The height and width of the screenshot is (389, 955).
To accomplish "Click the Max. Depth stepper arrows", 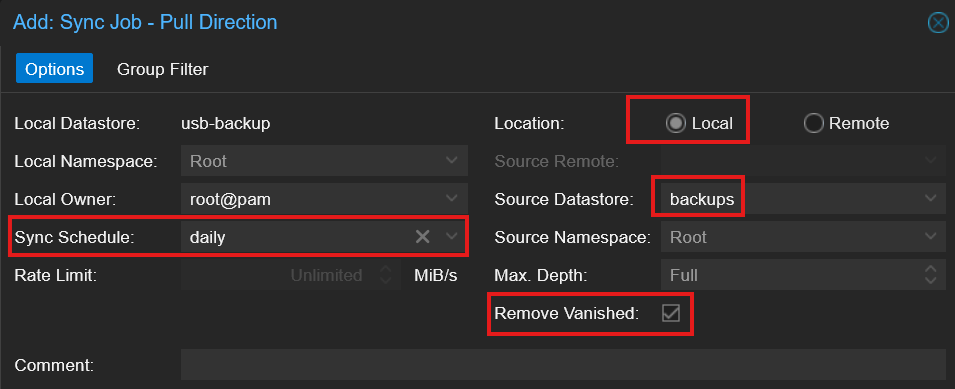I will [x=931, y=275].
